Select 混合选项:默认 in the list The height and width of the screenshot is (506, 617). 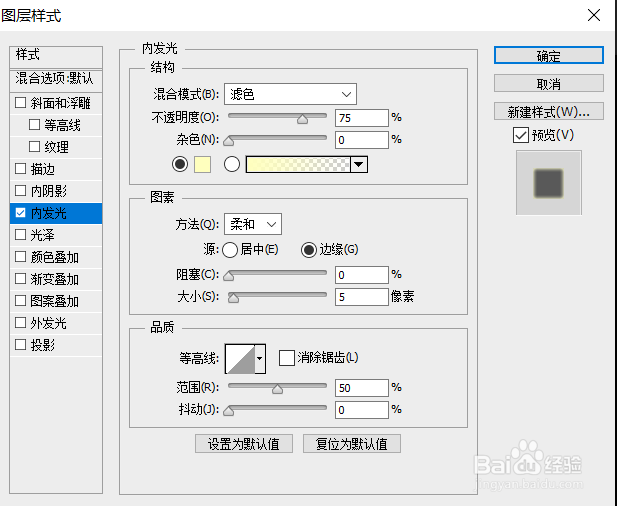pyautogui.click(x=56, y=80)
